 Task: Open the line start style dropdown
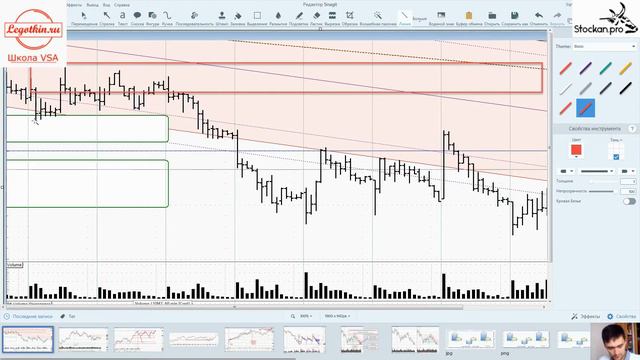566,171
